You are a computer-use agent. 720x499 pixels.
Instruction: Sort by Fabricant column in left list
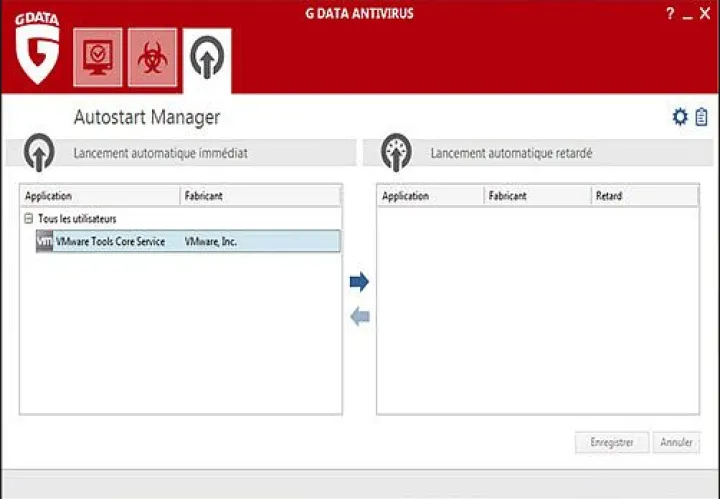tap(260, 196)
